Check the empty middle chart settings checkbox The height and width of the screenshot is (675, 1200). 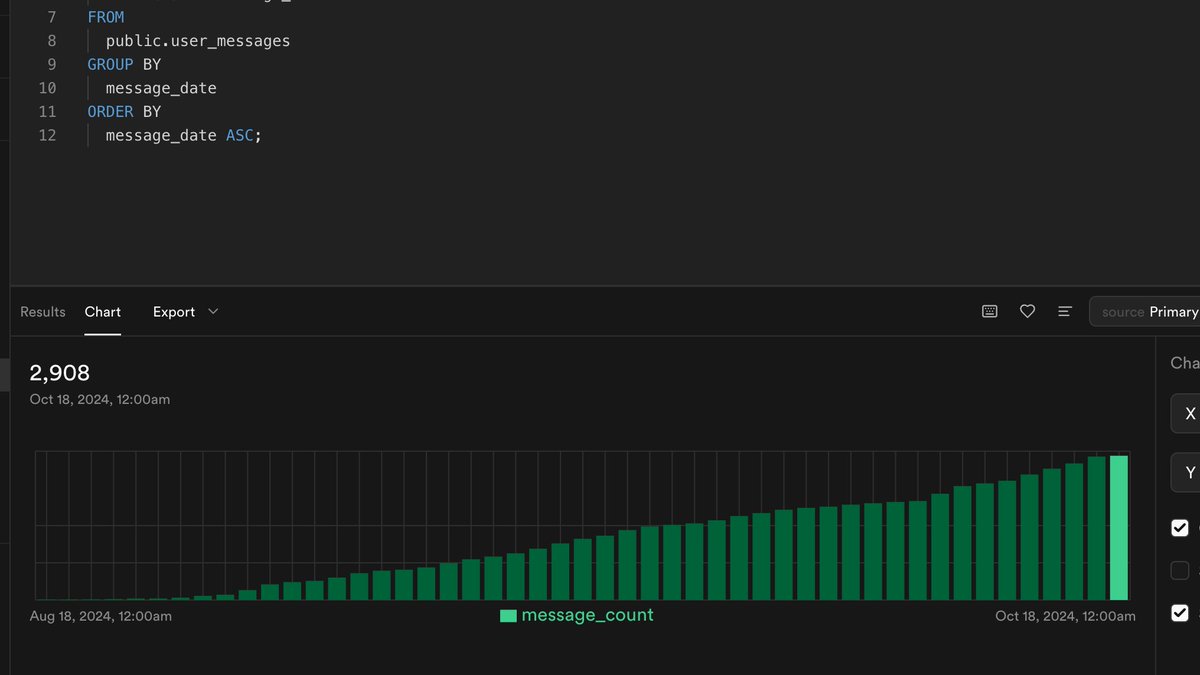pos(1180,570)
